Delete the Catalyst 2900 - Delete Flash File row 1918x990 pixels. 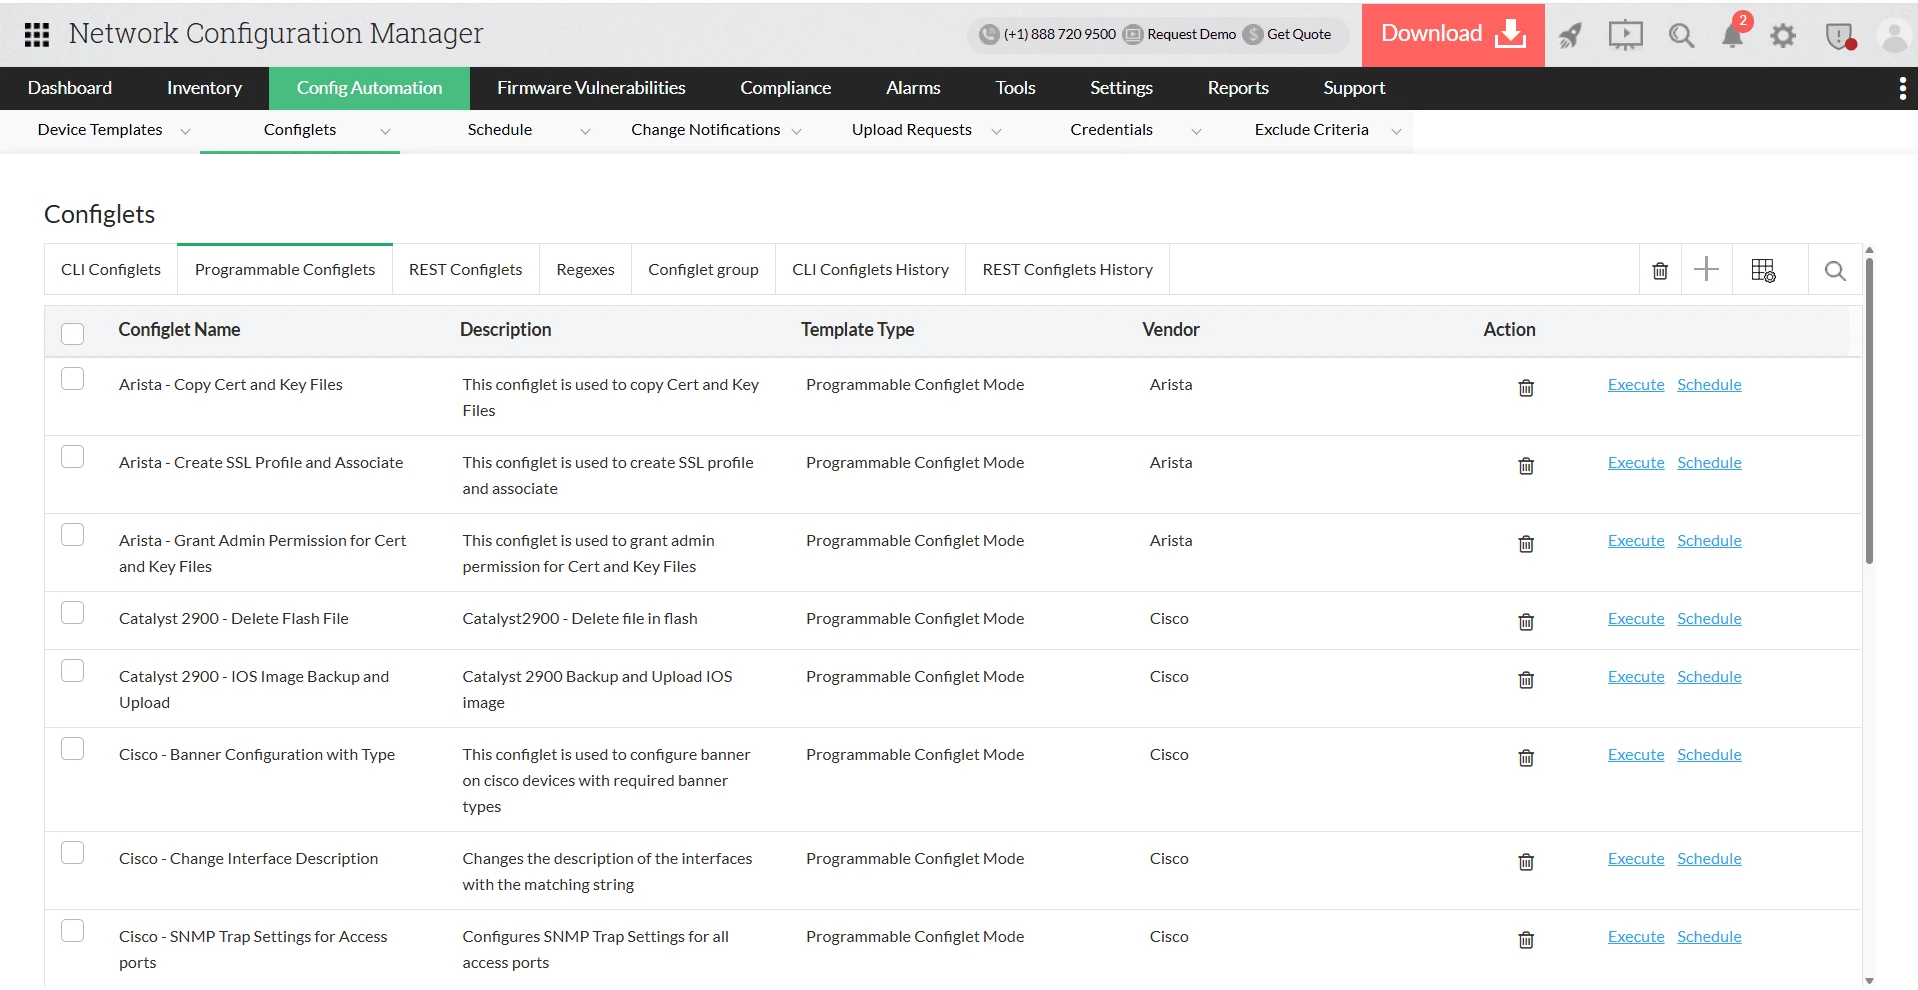tap(1526, 622)
